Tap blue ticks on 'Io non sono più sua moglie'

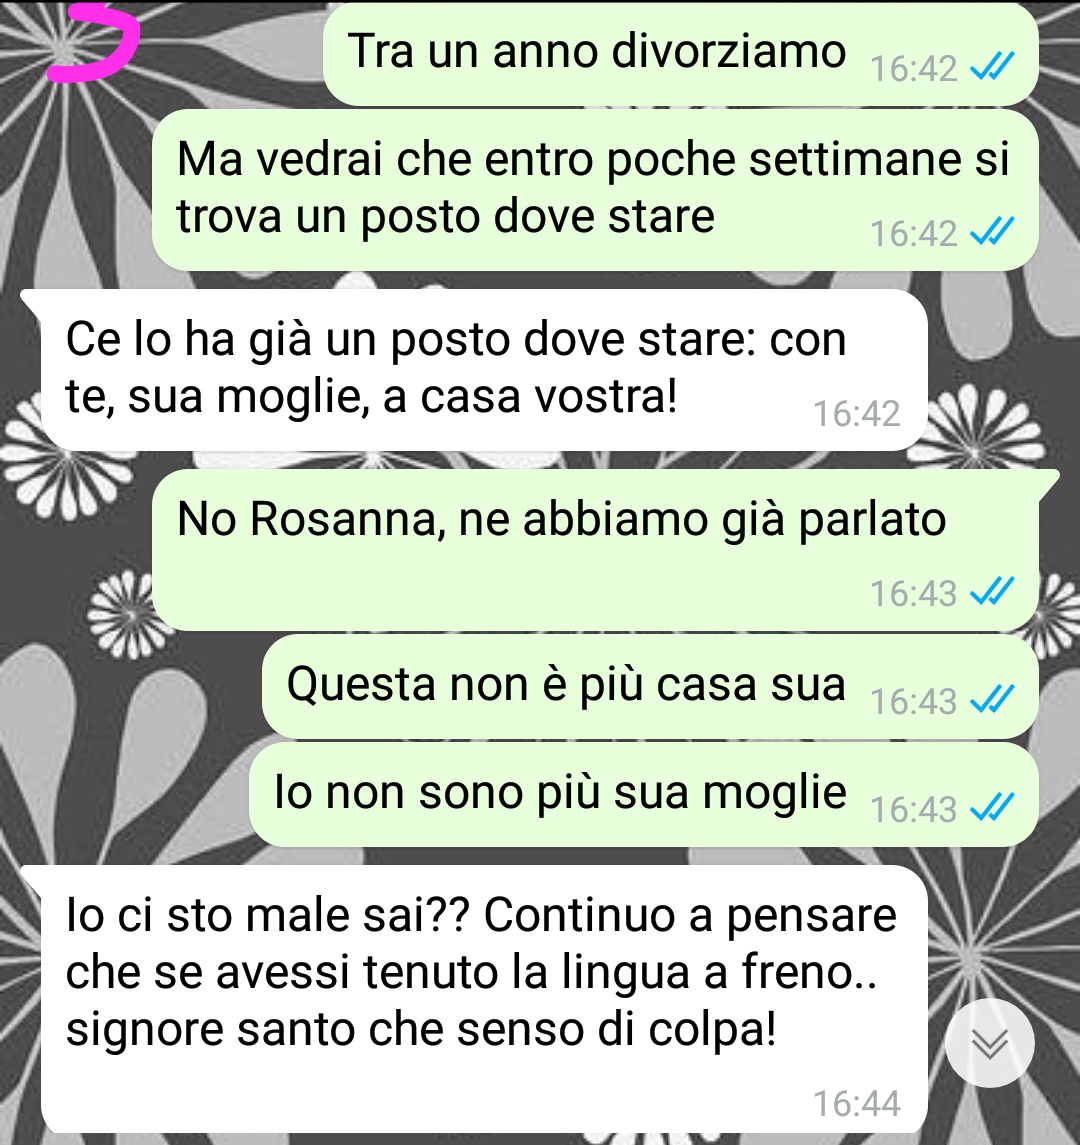click(992, 808)
